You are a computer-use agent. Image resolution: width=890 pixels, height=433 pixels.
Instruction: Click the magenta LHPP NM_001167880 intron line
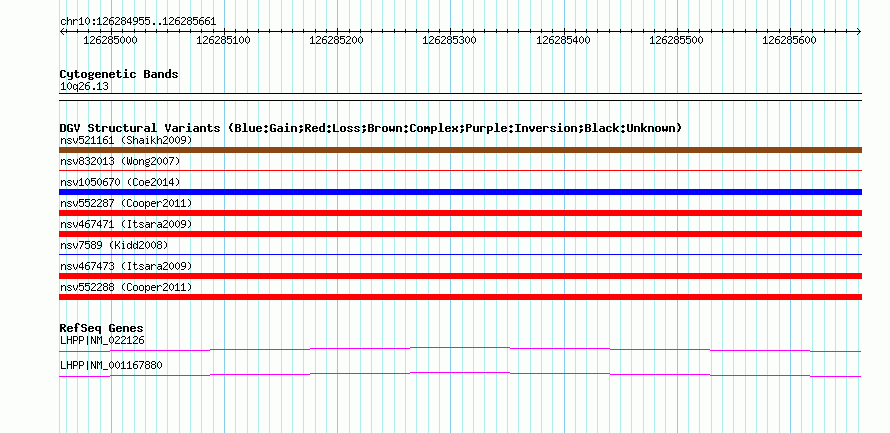coord(460,374)
